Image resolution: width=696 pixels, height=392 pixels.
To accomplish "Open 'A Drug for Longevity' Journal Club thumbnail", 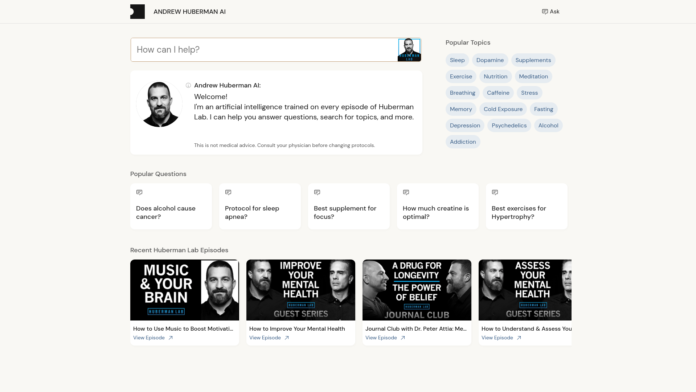I will point(417,290).
